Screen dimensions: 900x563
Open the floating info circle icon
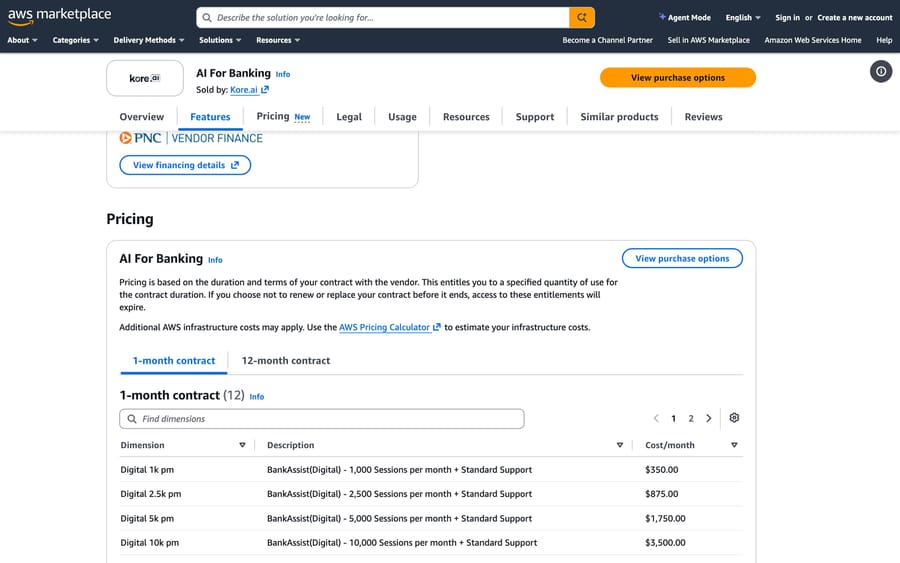880,72
